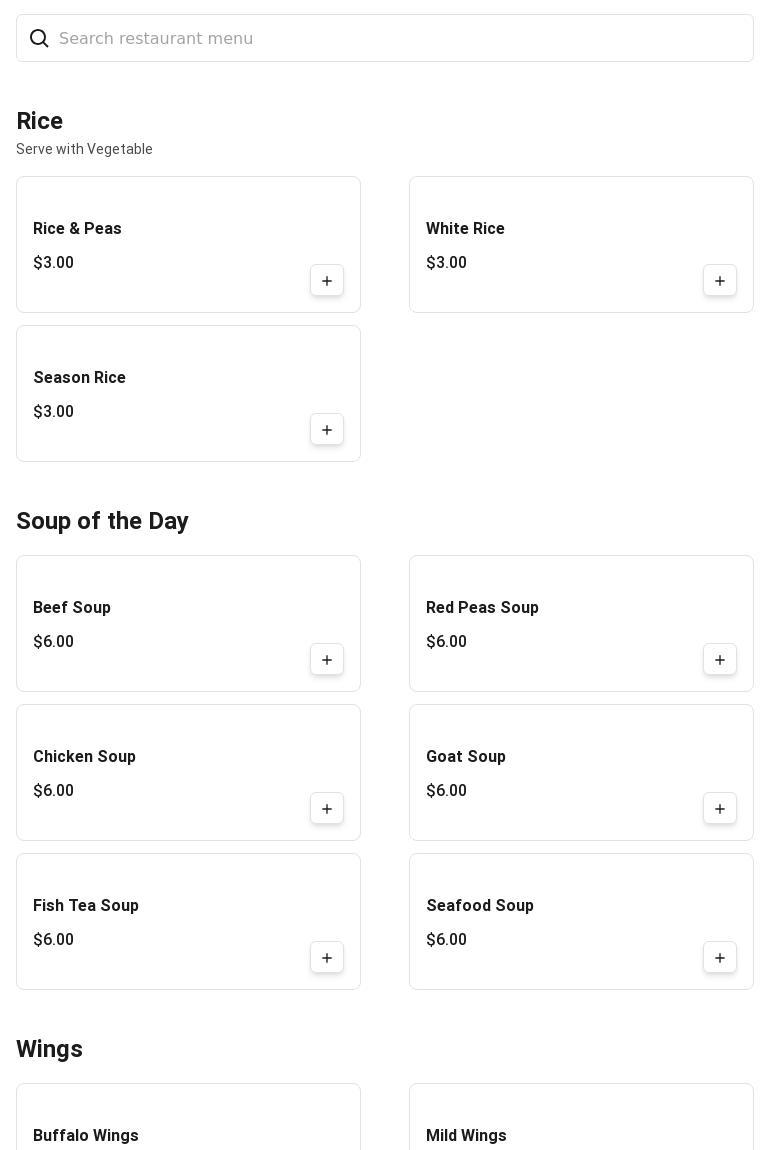This screenshot has height=1150, width=770.
Task: Tap the plus icon for Red Peas Soup
Action: [720, 660]
